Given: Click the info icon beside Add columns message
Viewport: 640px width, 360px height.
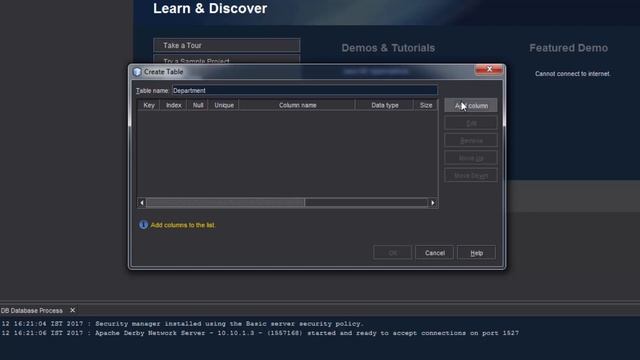Looking at the screenshot, I should click(143, 225).
